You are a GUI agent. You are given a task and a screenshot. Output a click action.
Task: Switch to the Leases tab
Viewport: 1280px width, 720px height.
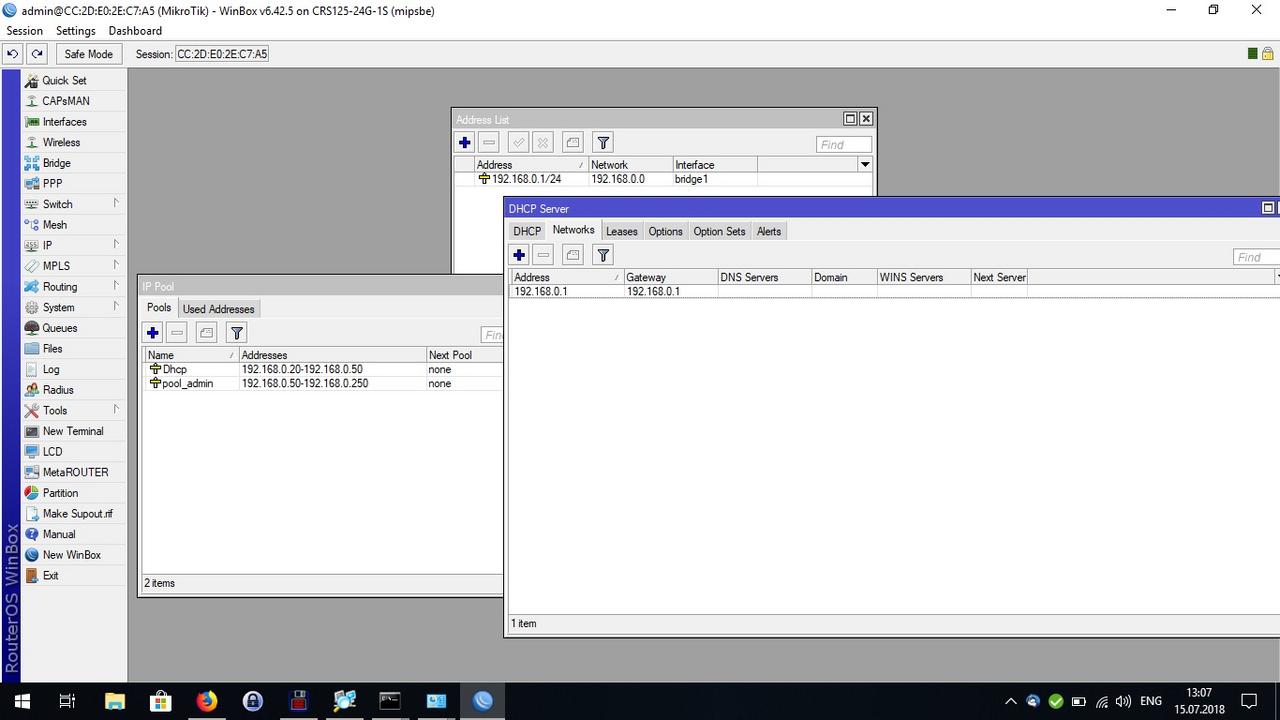point(621,231)
